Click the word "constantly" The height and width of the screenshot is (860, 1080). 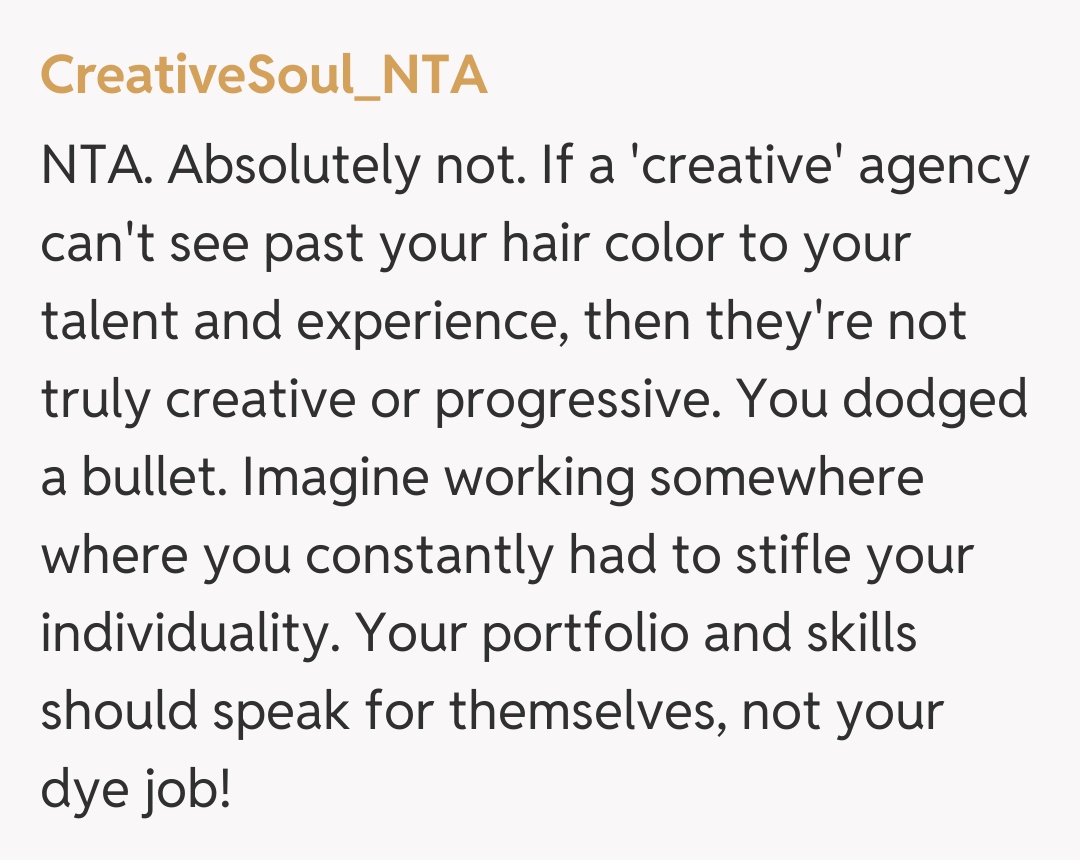pyautogui.click(x=428, y=556)
